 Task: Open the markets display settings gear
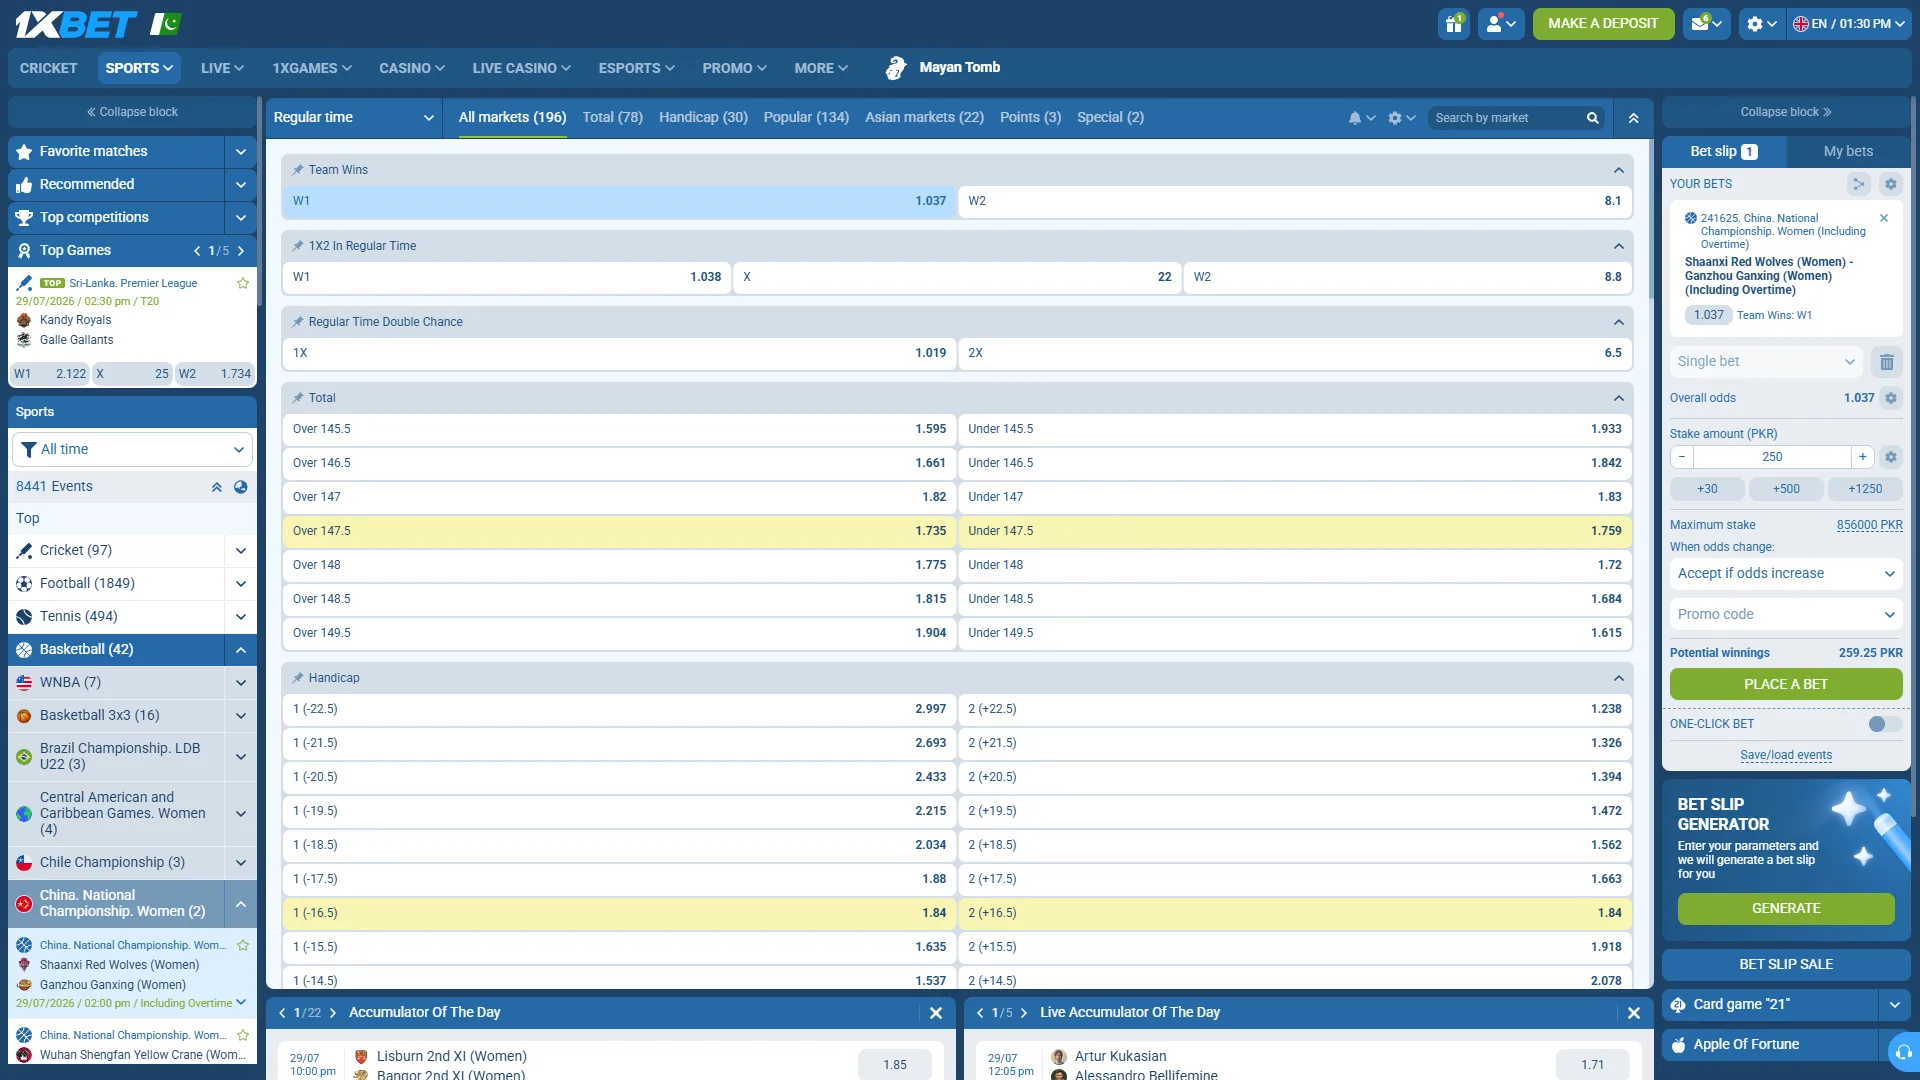[x=1401, y=118]
